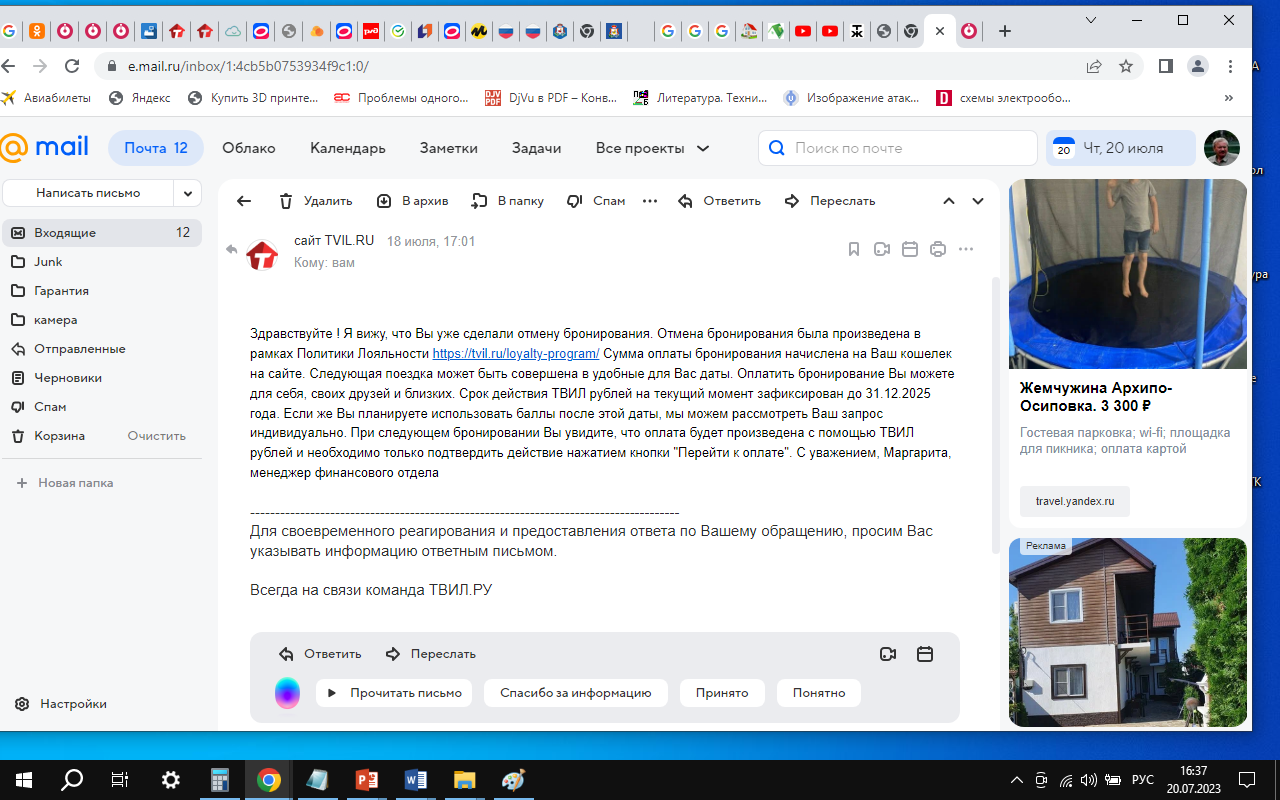This screenshot has height=800, width=1280.
Task: Open a new browser tab with plus
Action: click(1005, 31)
